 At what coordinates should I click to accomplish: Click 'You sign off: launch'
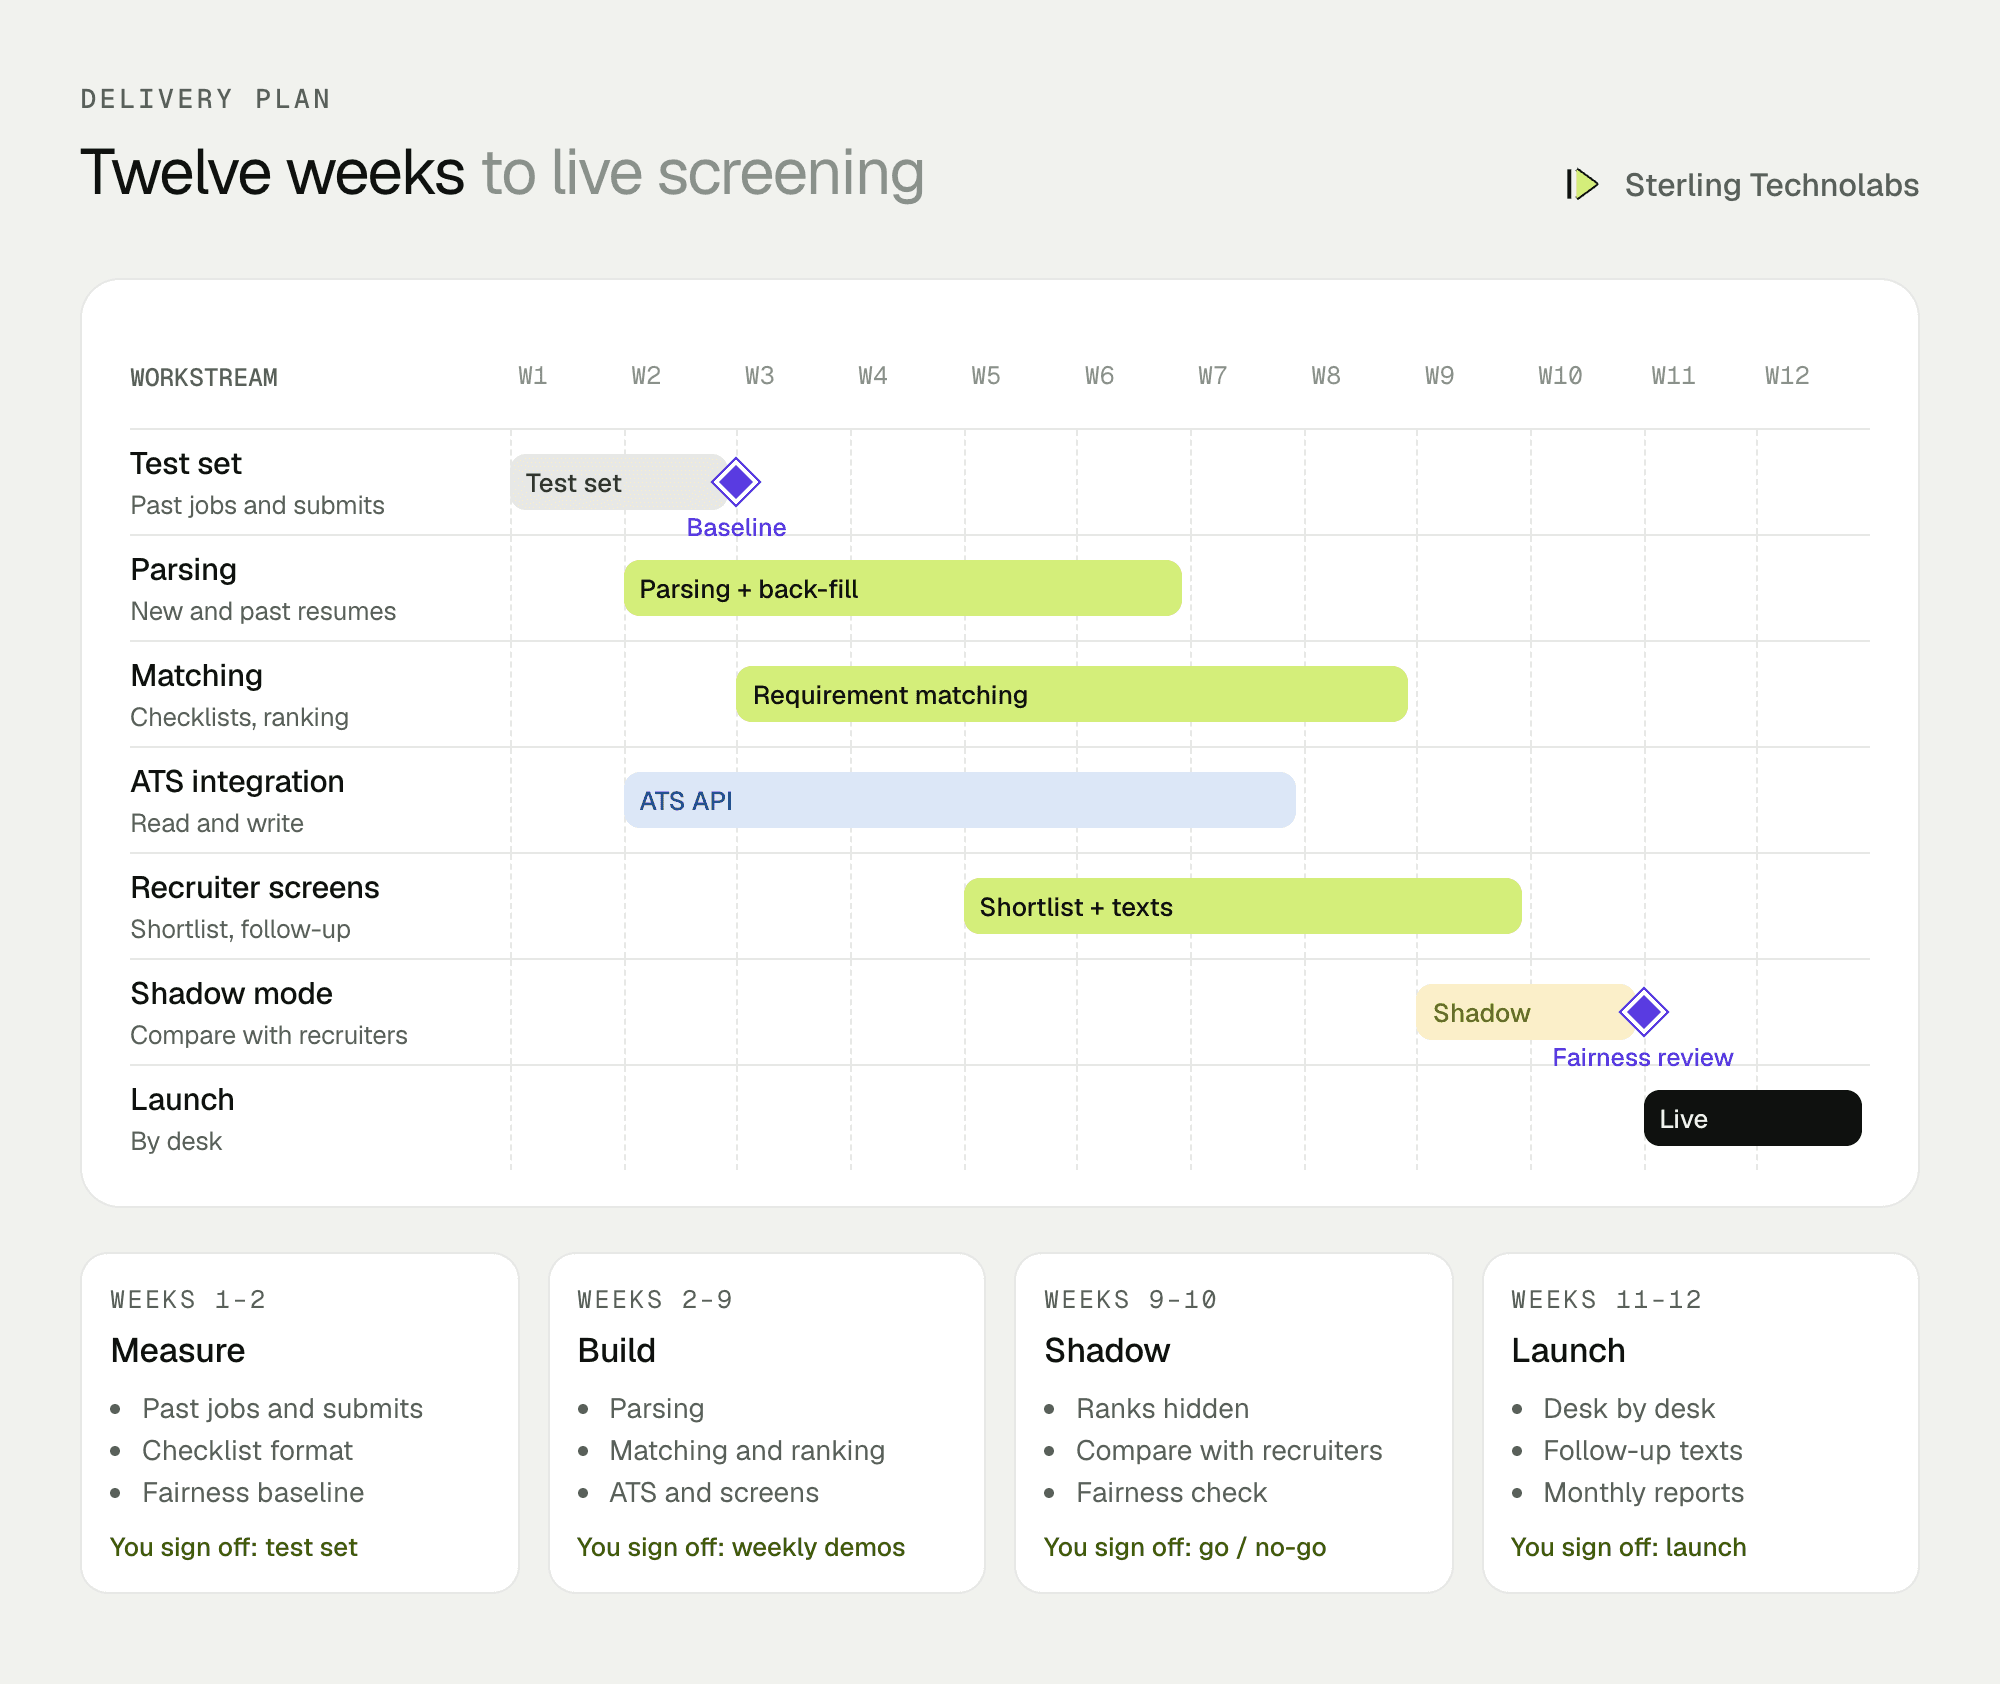(1628, 1547)
